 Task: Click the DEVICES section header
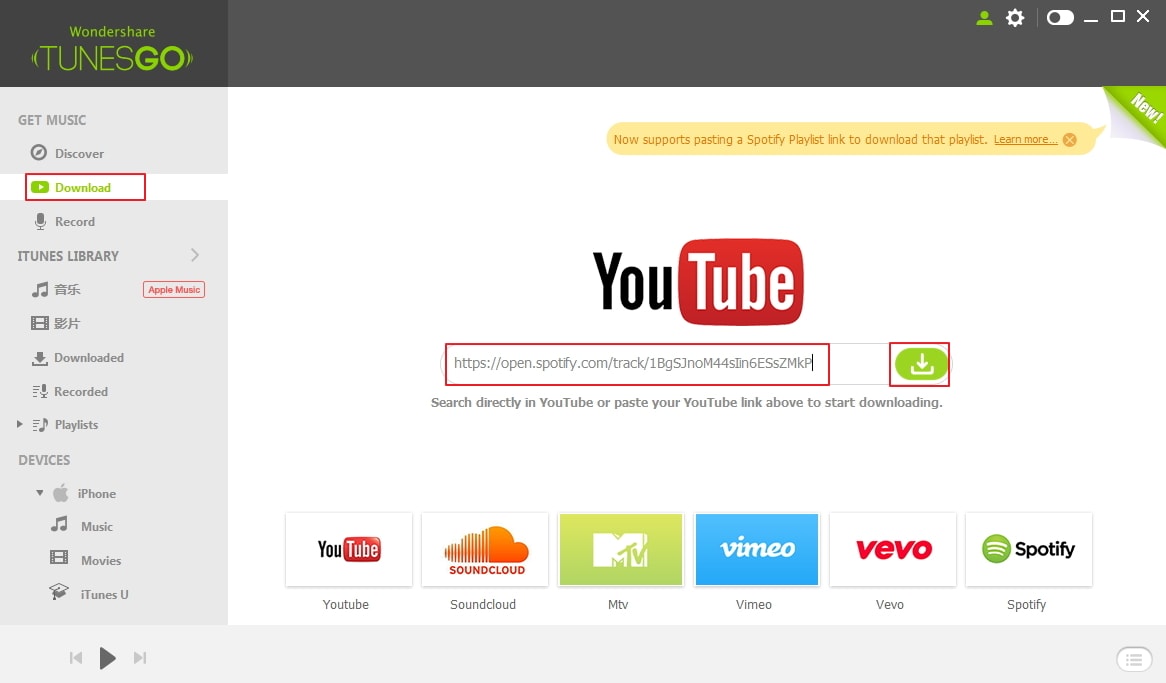(x=44, y=460)
